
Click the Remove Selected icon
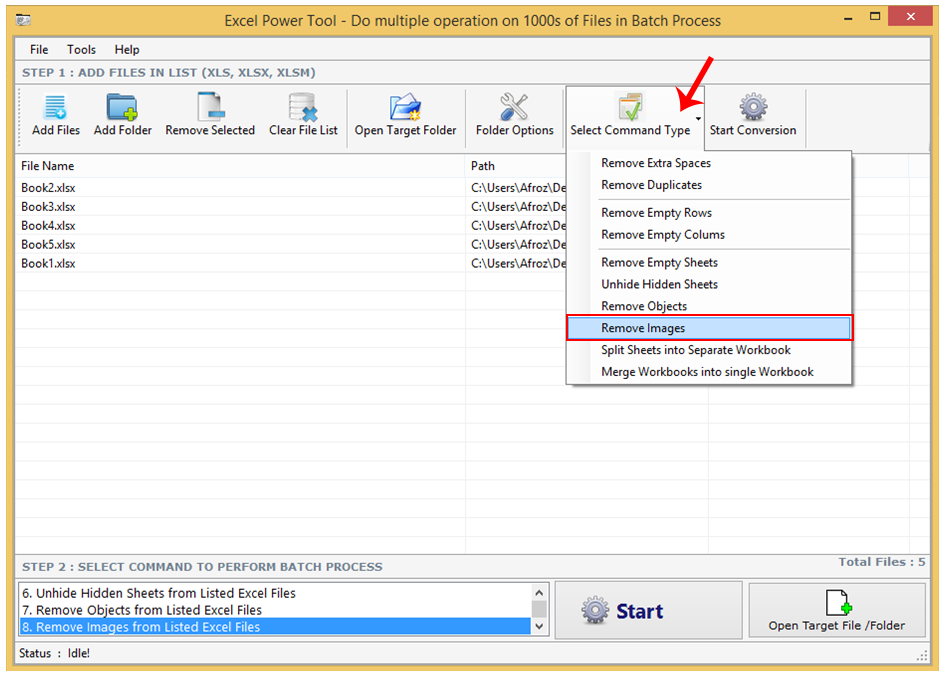[x=210, y=107]
